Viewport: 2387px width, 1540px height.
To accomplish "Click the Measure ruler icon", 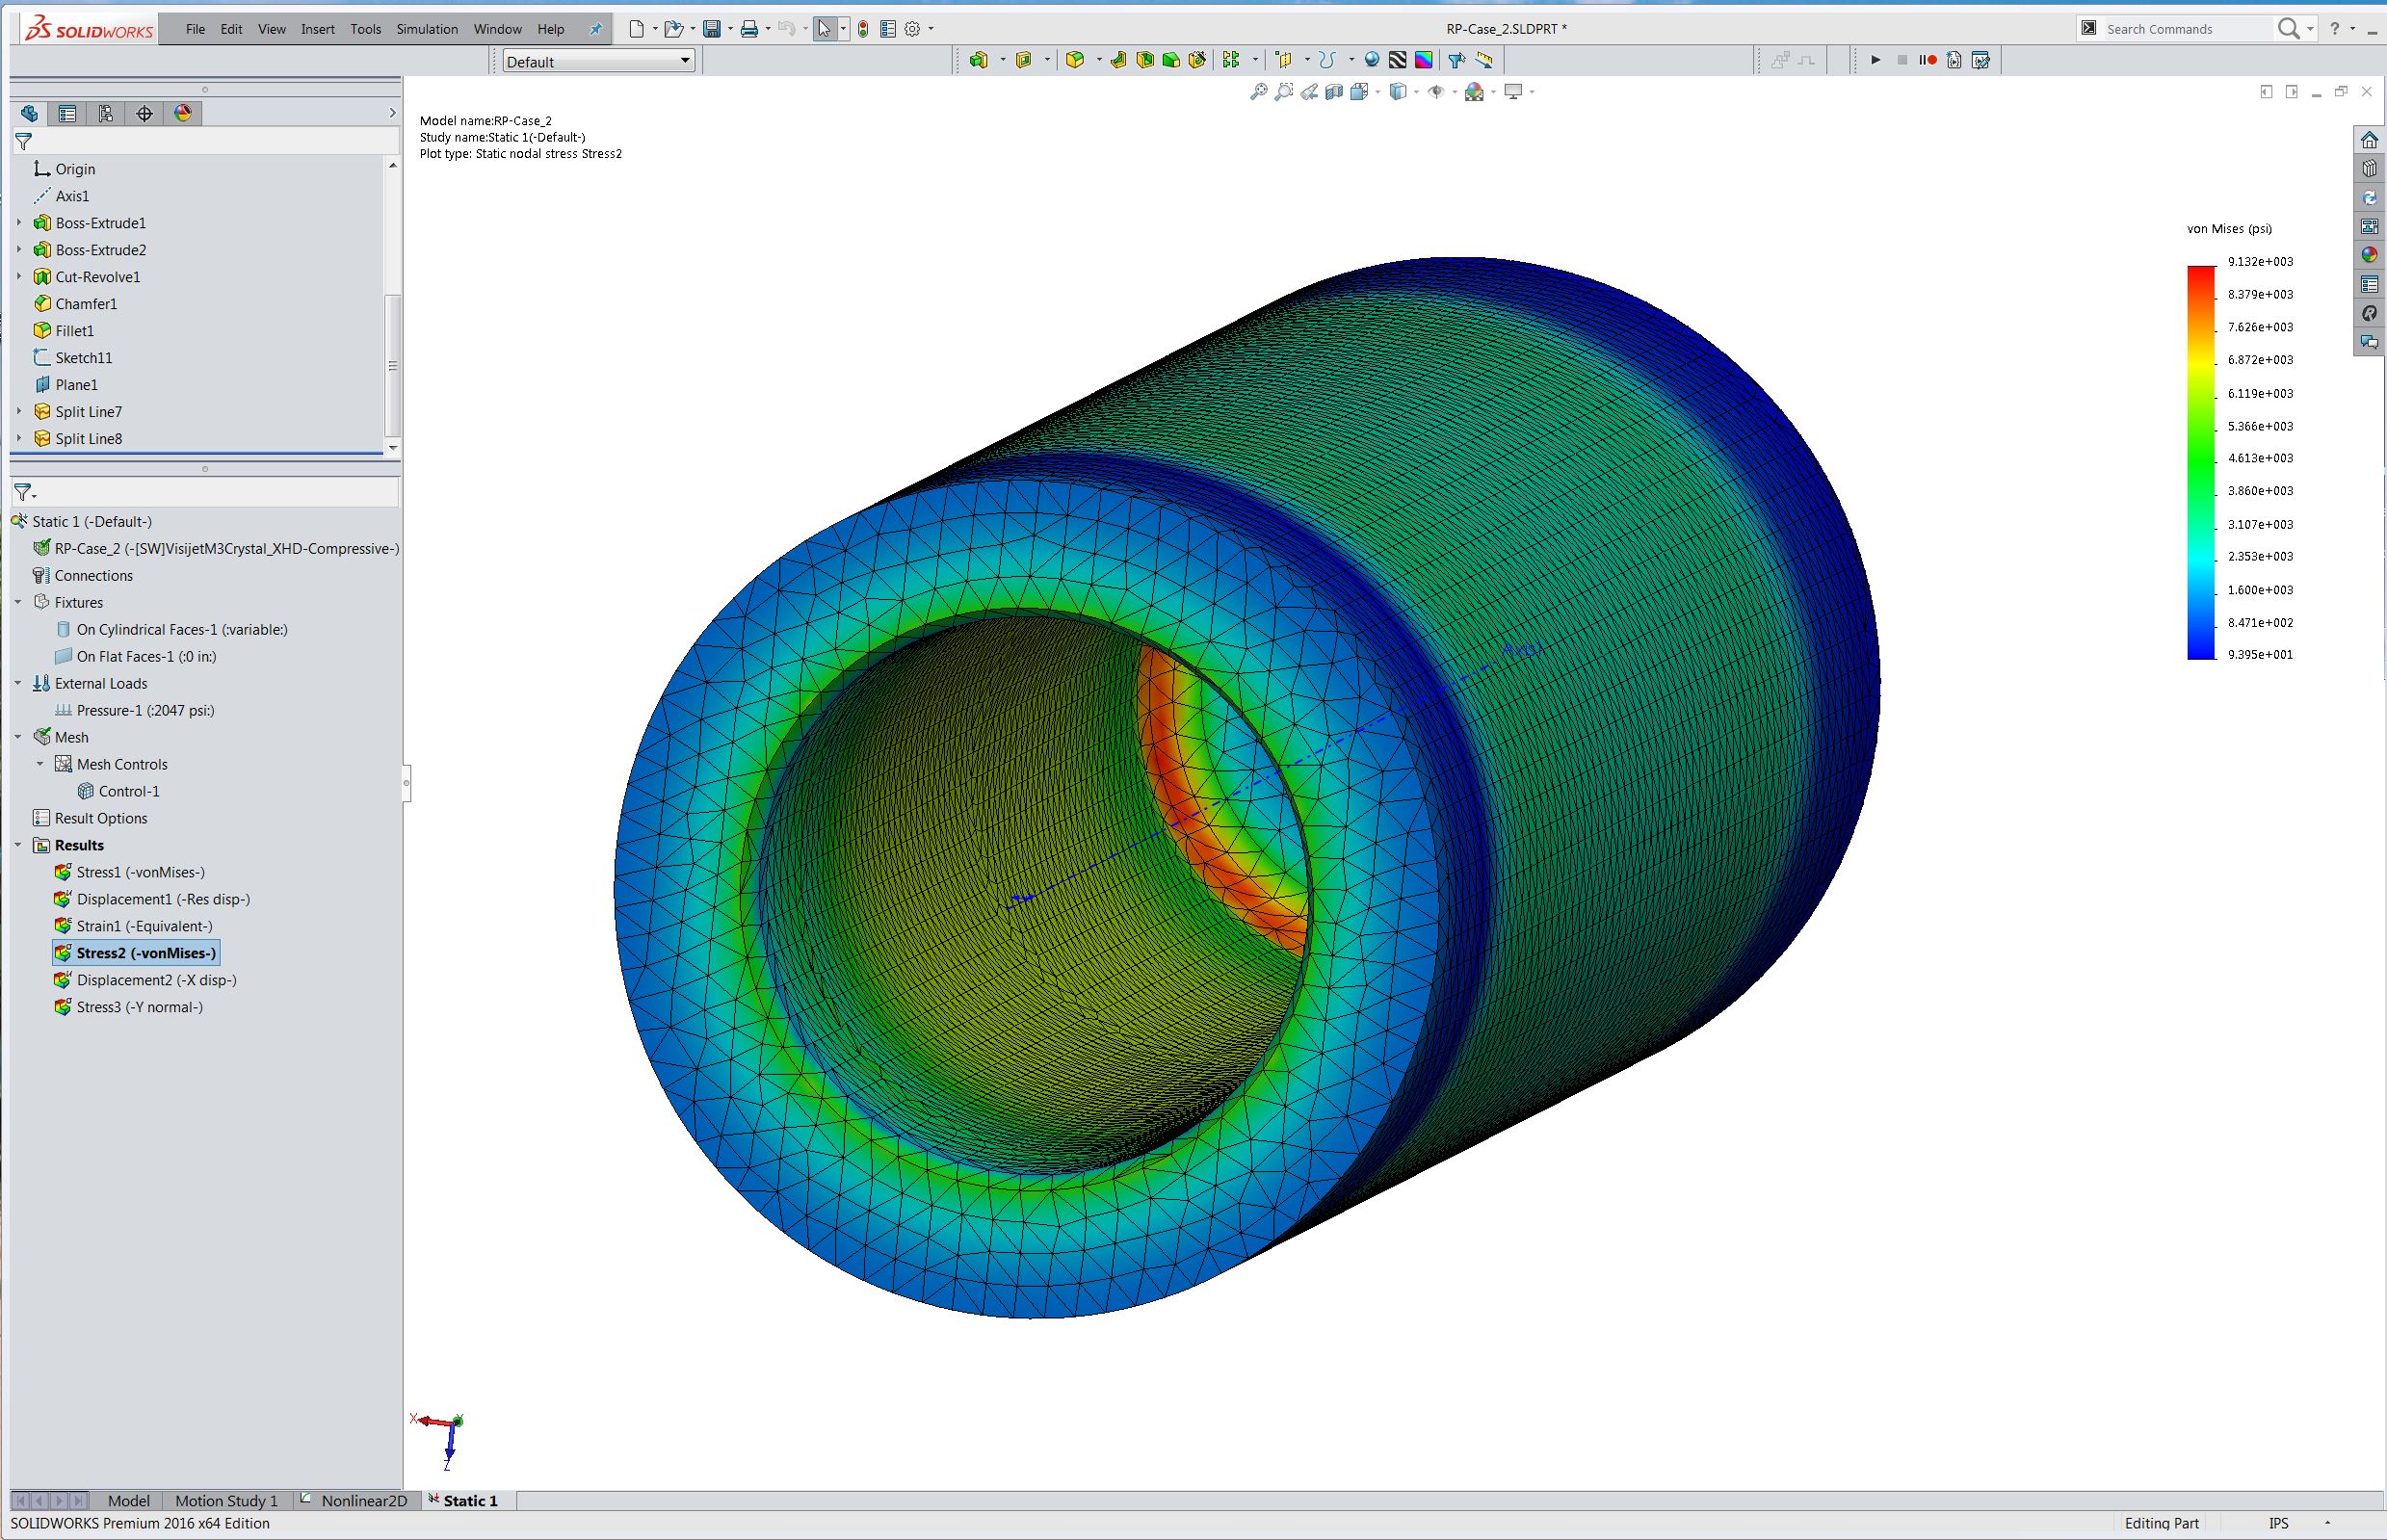I will pos(1484,60).
